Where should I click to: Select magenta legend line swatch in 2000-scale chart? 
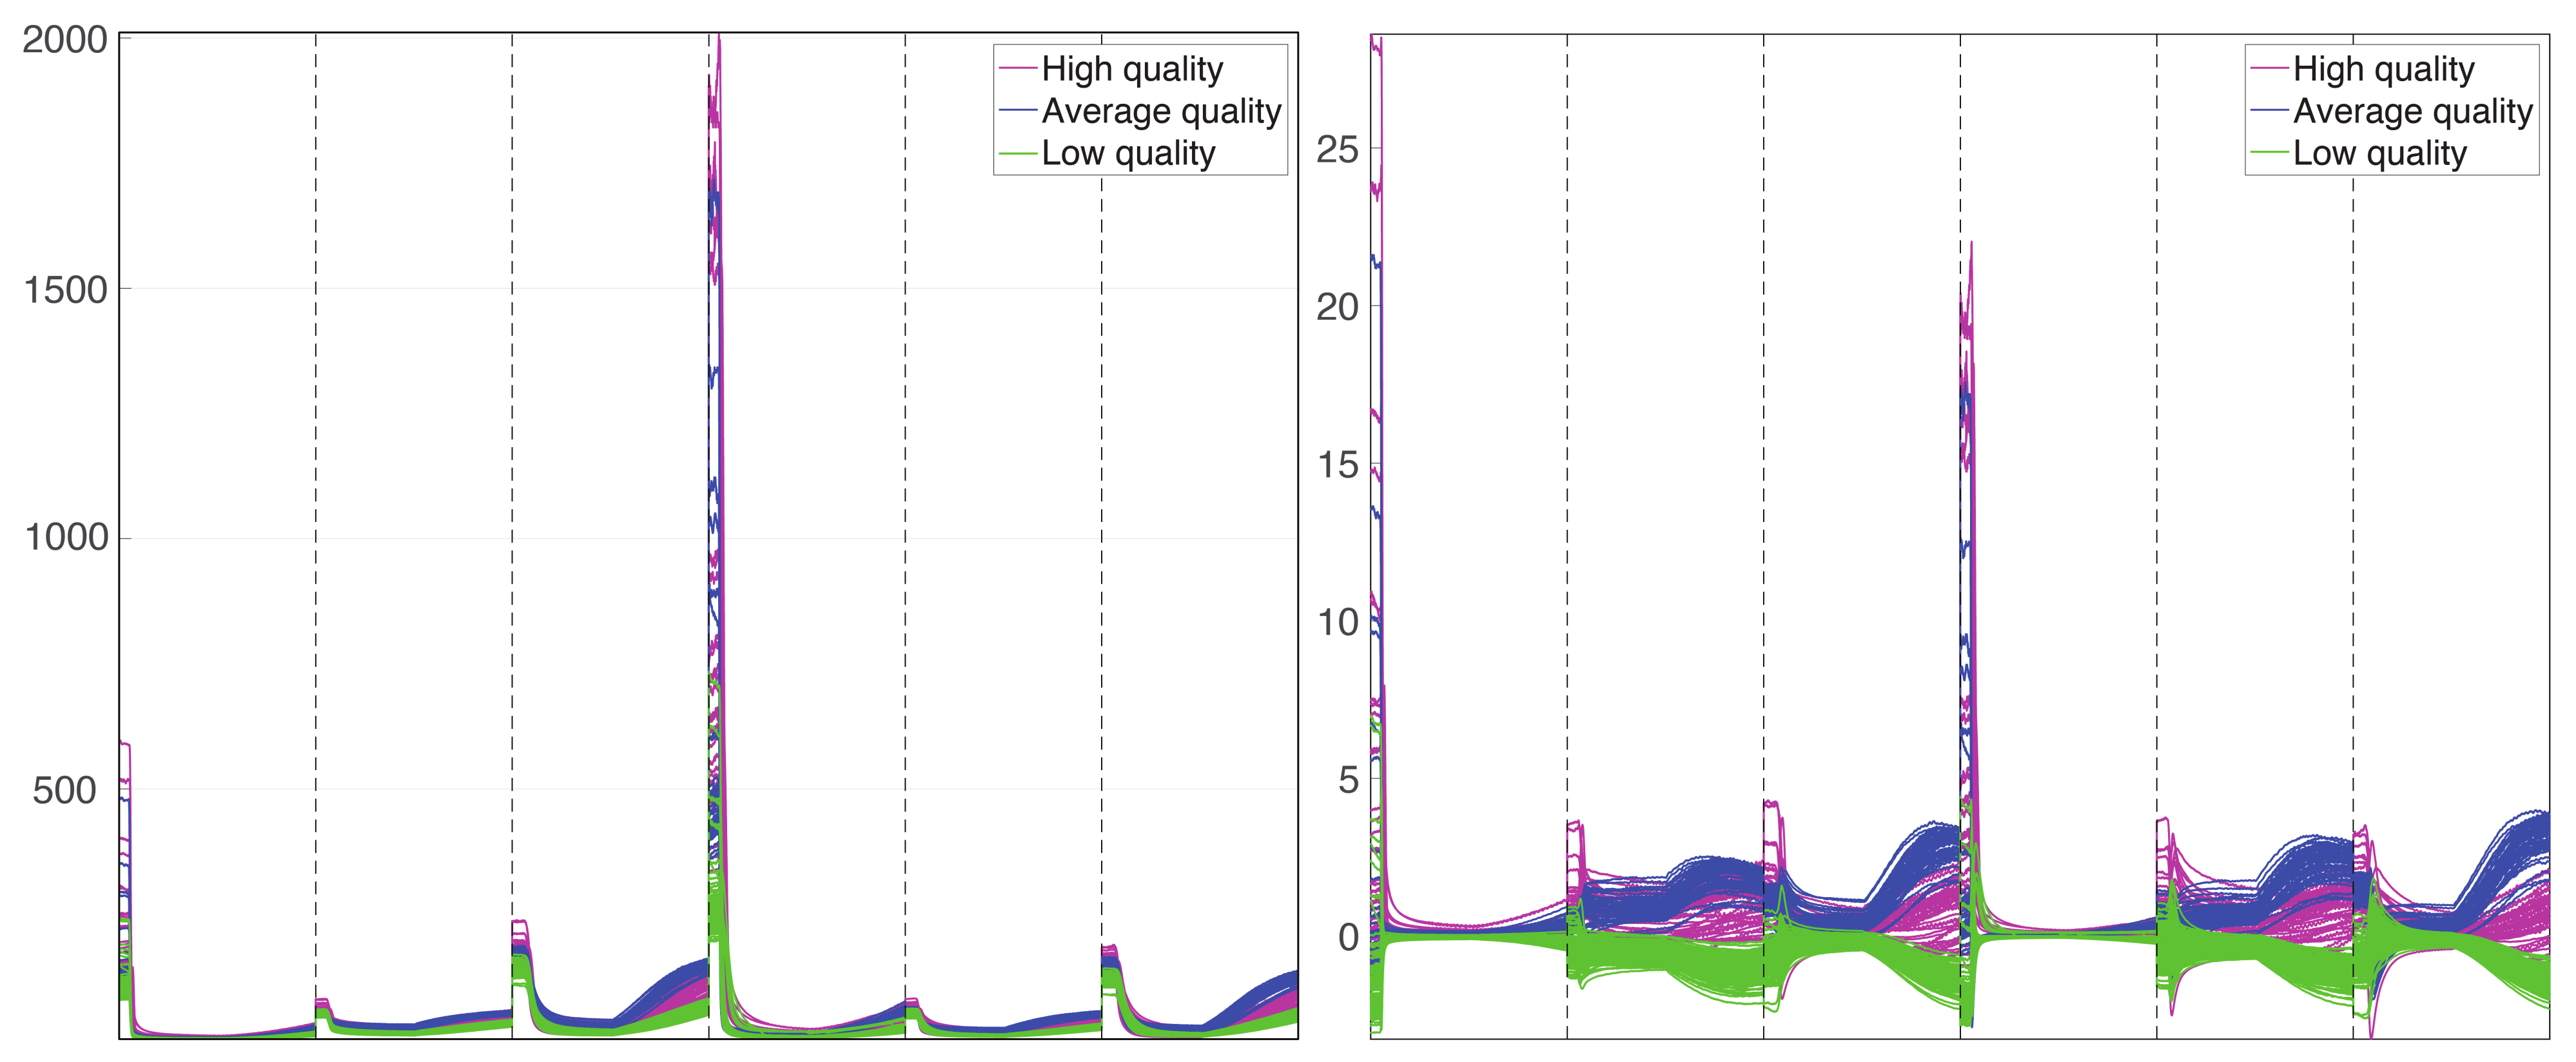pyautogui.click(x=1017, y=69)
